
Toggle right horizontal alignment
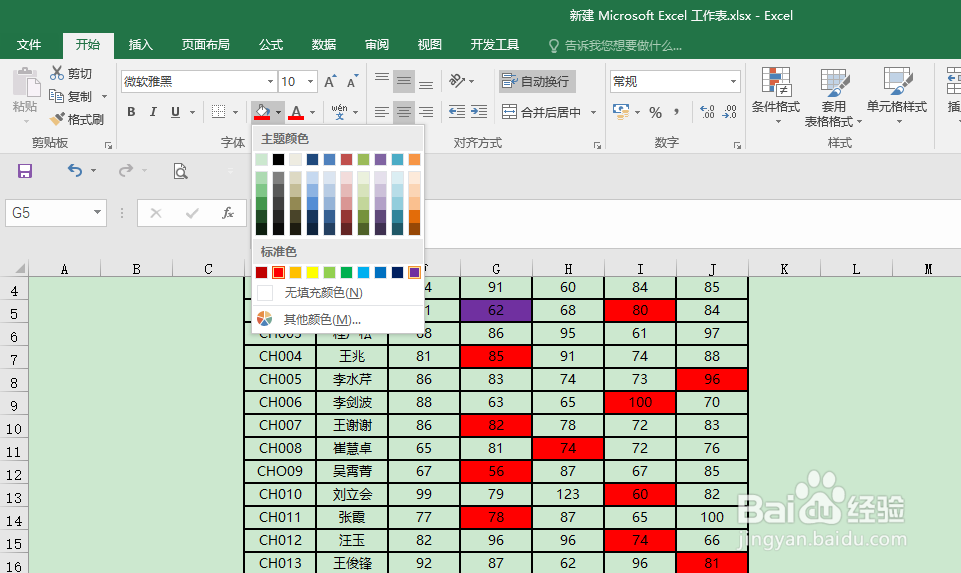point(426,112)
